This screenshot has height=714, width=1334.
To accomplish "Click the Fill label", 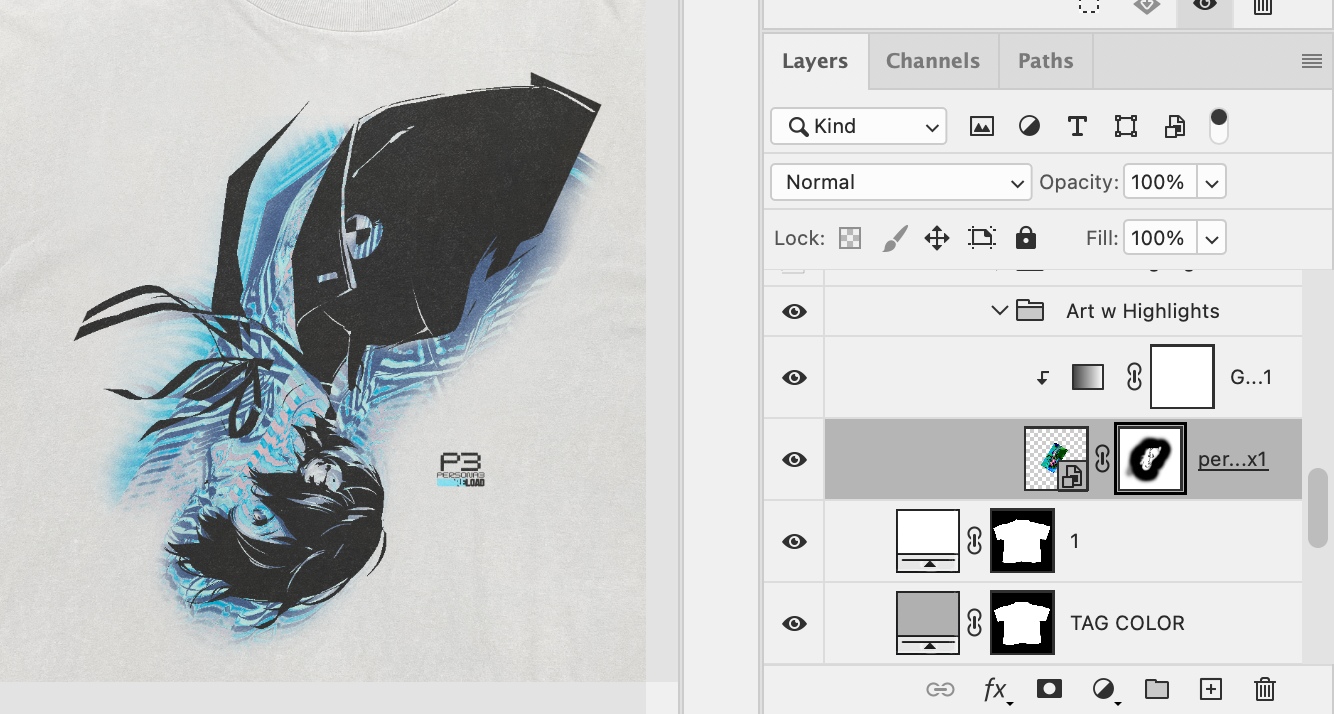I will coord(1102,239).
